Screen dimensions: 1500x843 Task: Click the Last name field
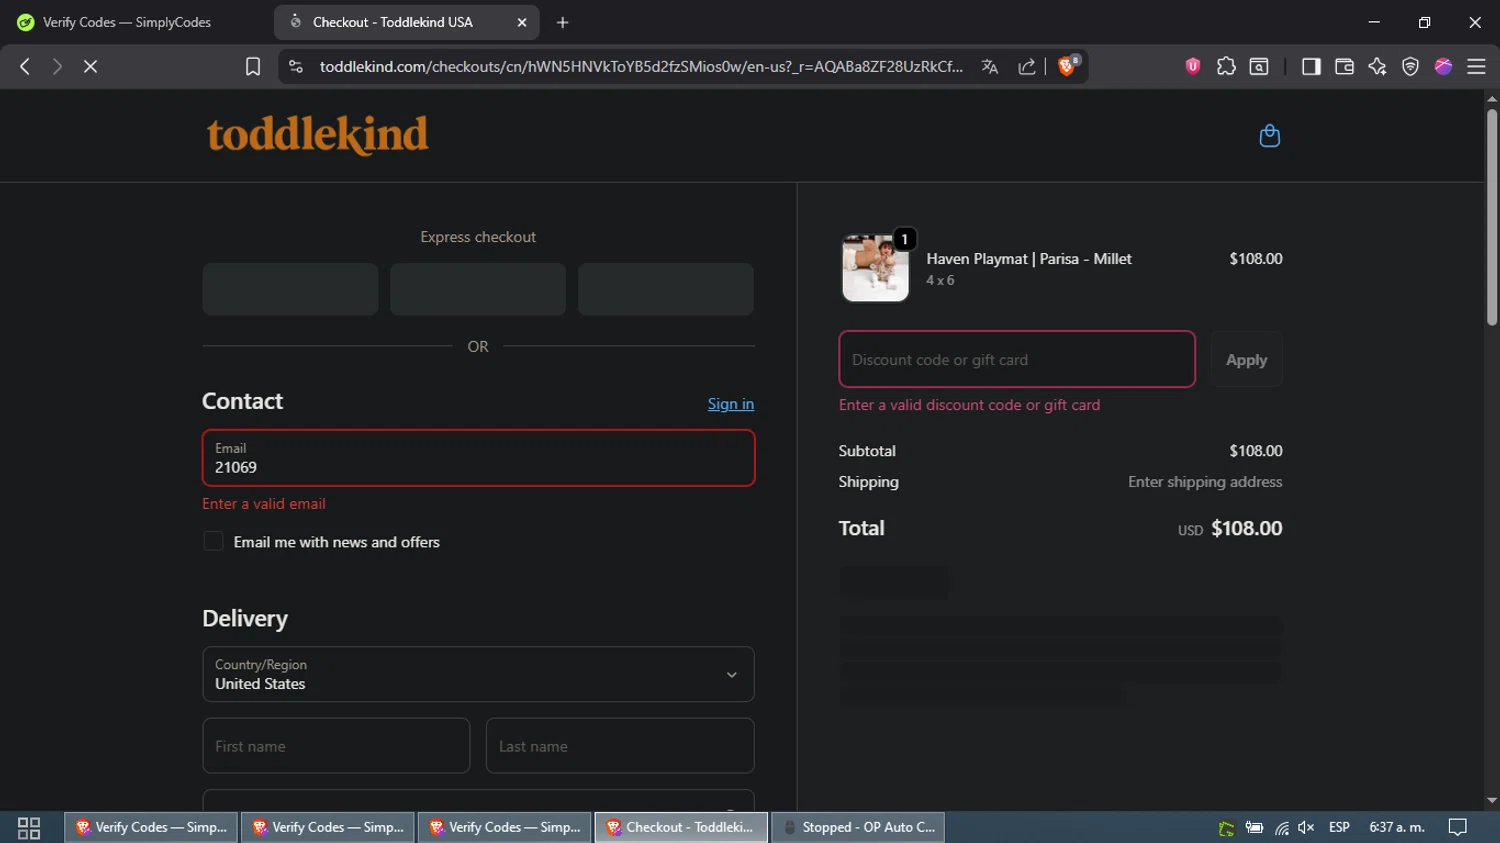point(620,745)
